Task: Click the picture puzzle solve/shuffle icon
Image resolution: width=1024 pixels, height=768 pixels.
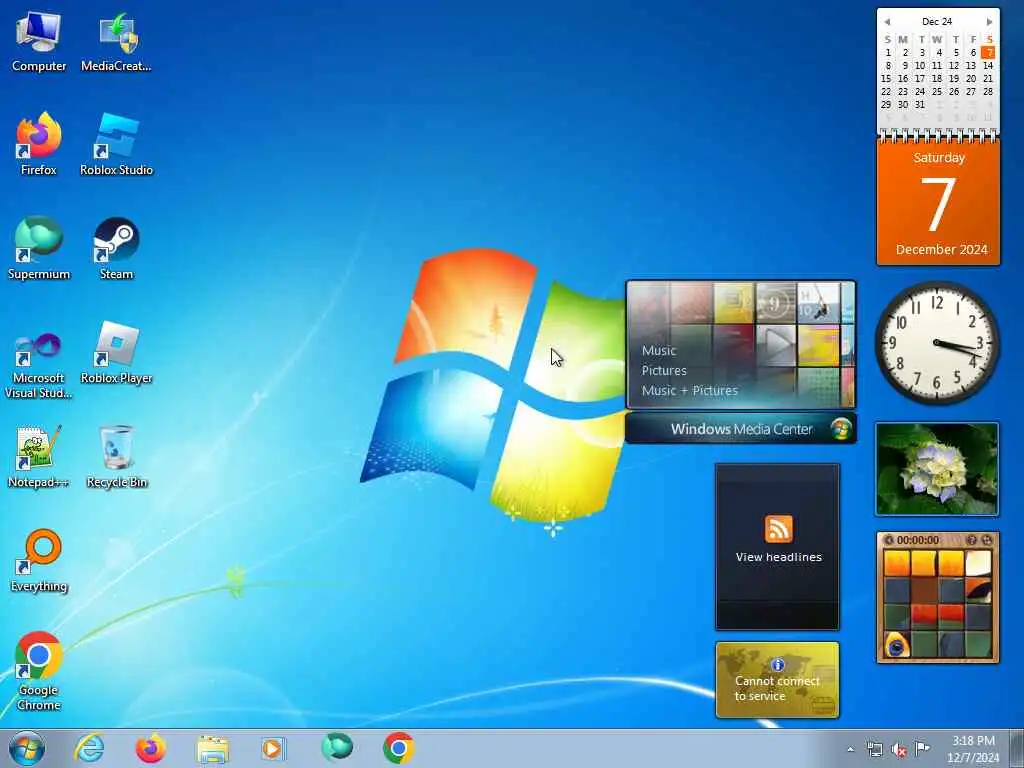Action: 987,540
